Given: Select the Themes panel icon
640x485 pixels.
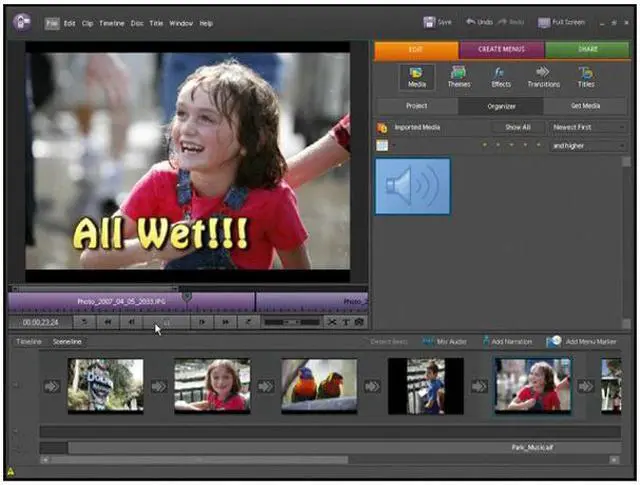Looking at the screenshot, I should click(x=459, y=77).
